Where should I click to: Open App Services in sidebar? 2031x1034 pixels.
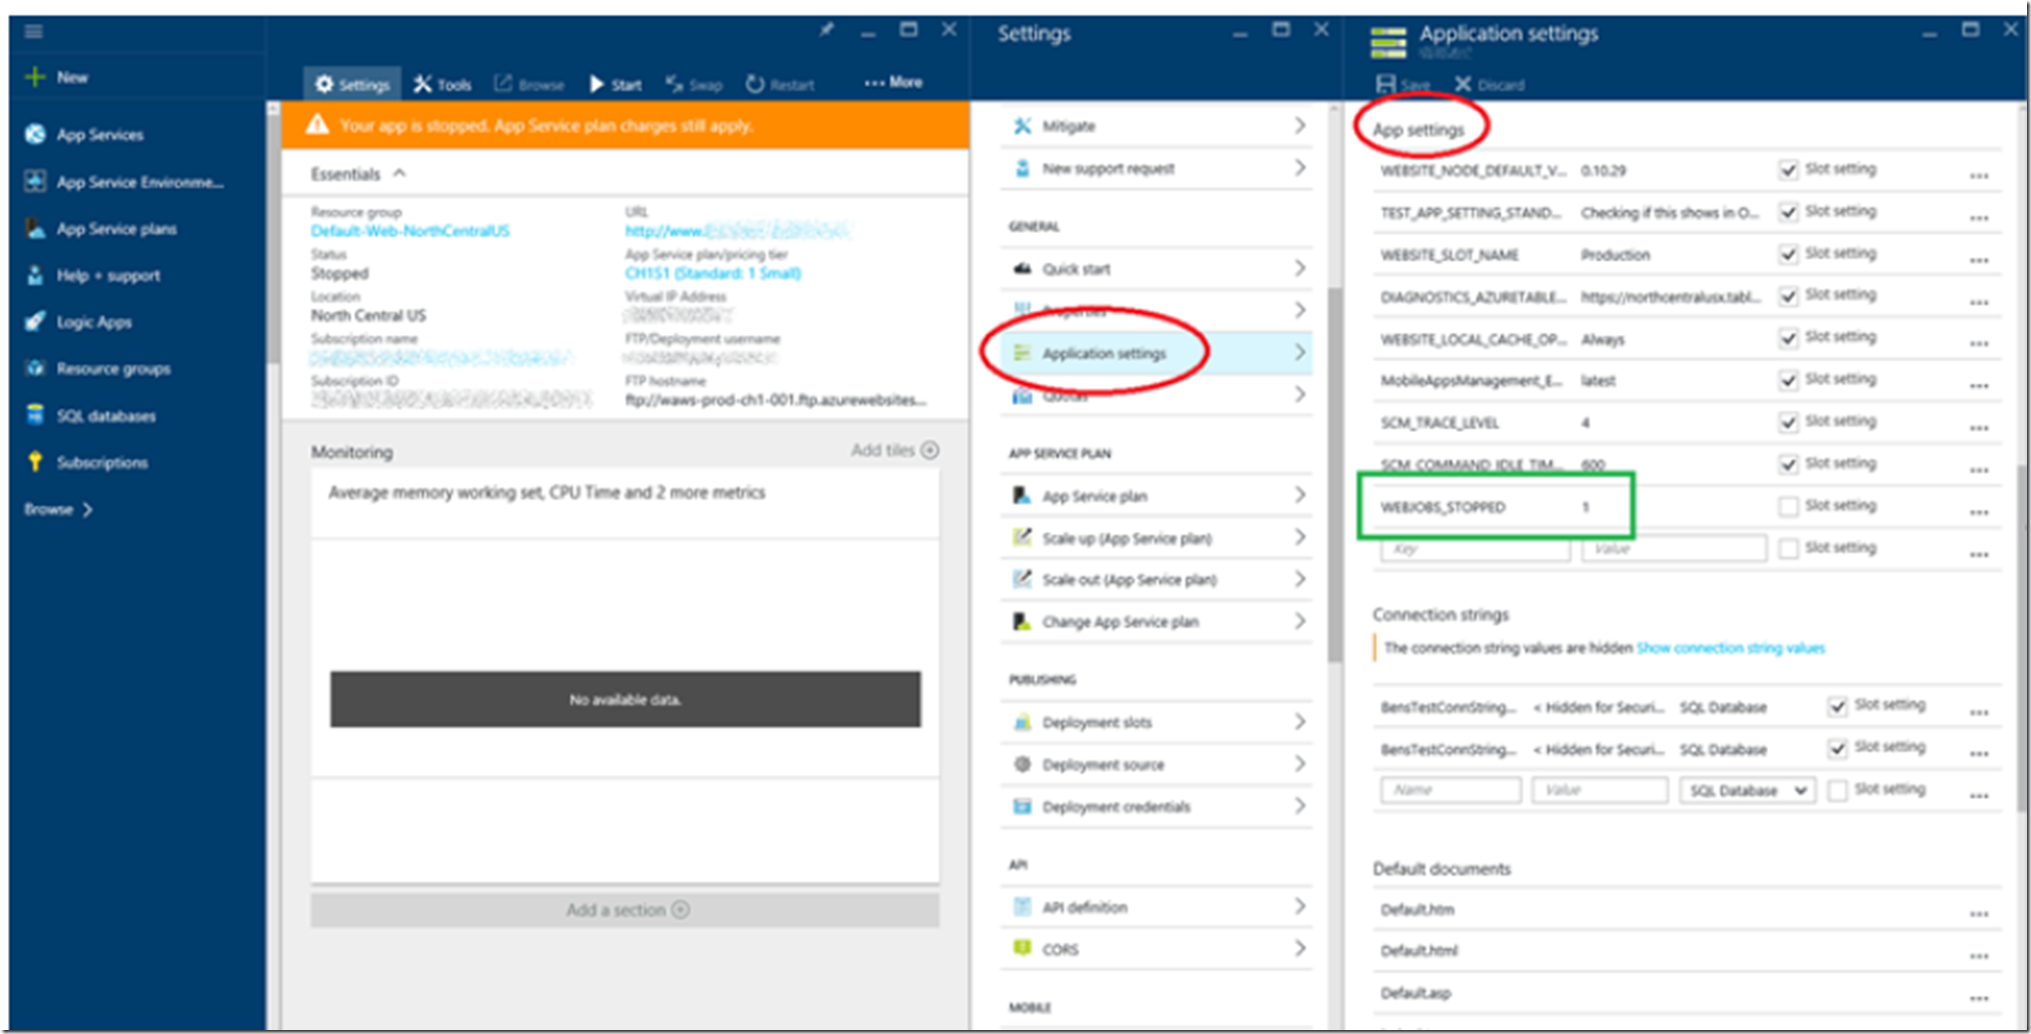[x=99, y=135]
